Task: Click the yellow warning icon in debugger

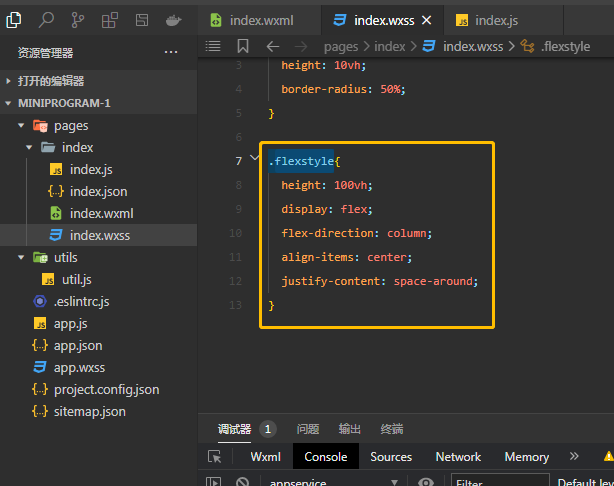Action: [x=609, y=456]
